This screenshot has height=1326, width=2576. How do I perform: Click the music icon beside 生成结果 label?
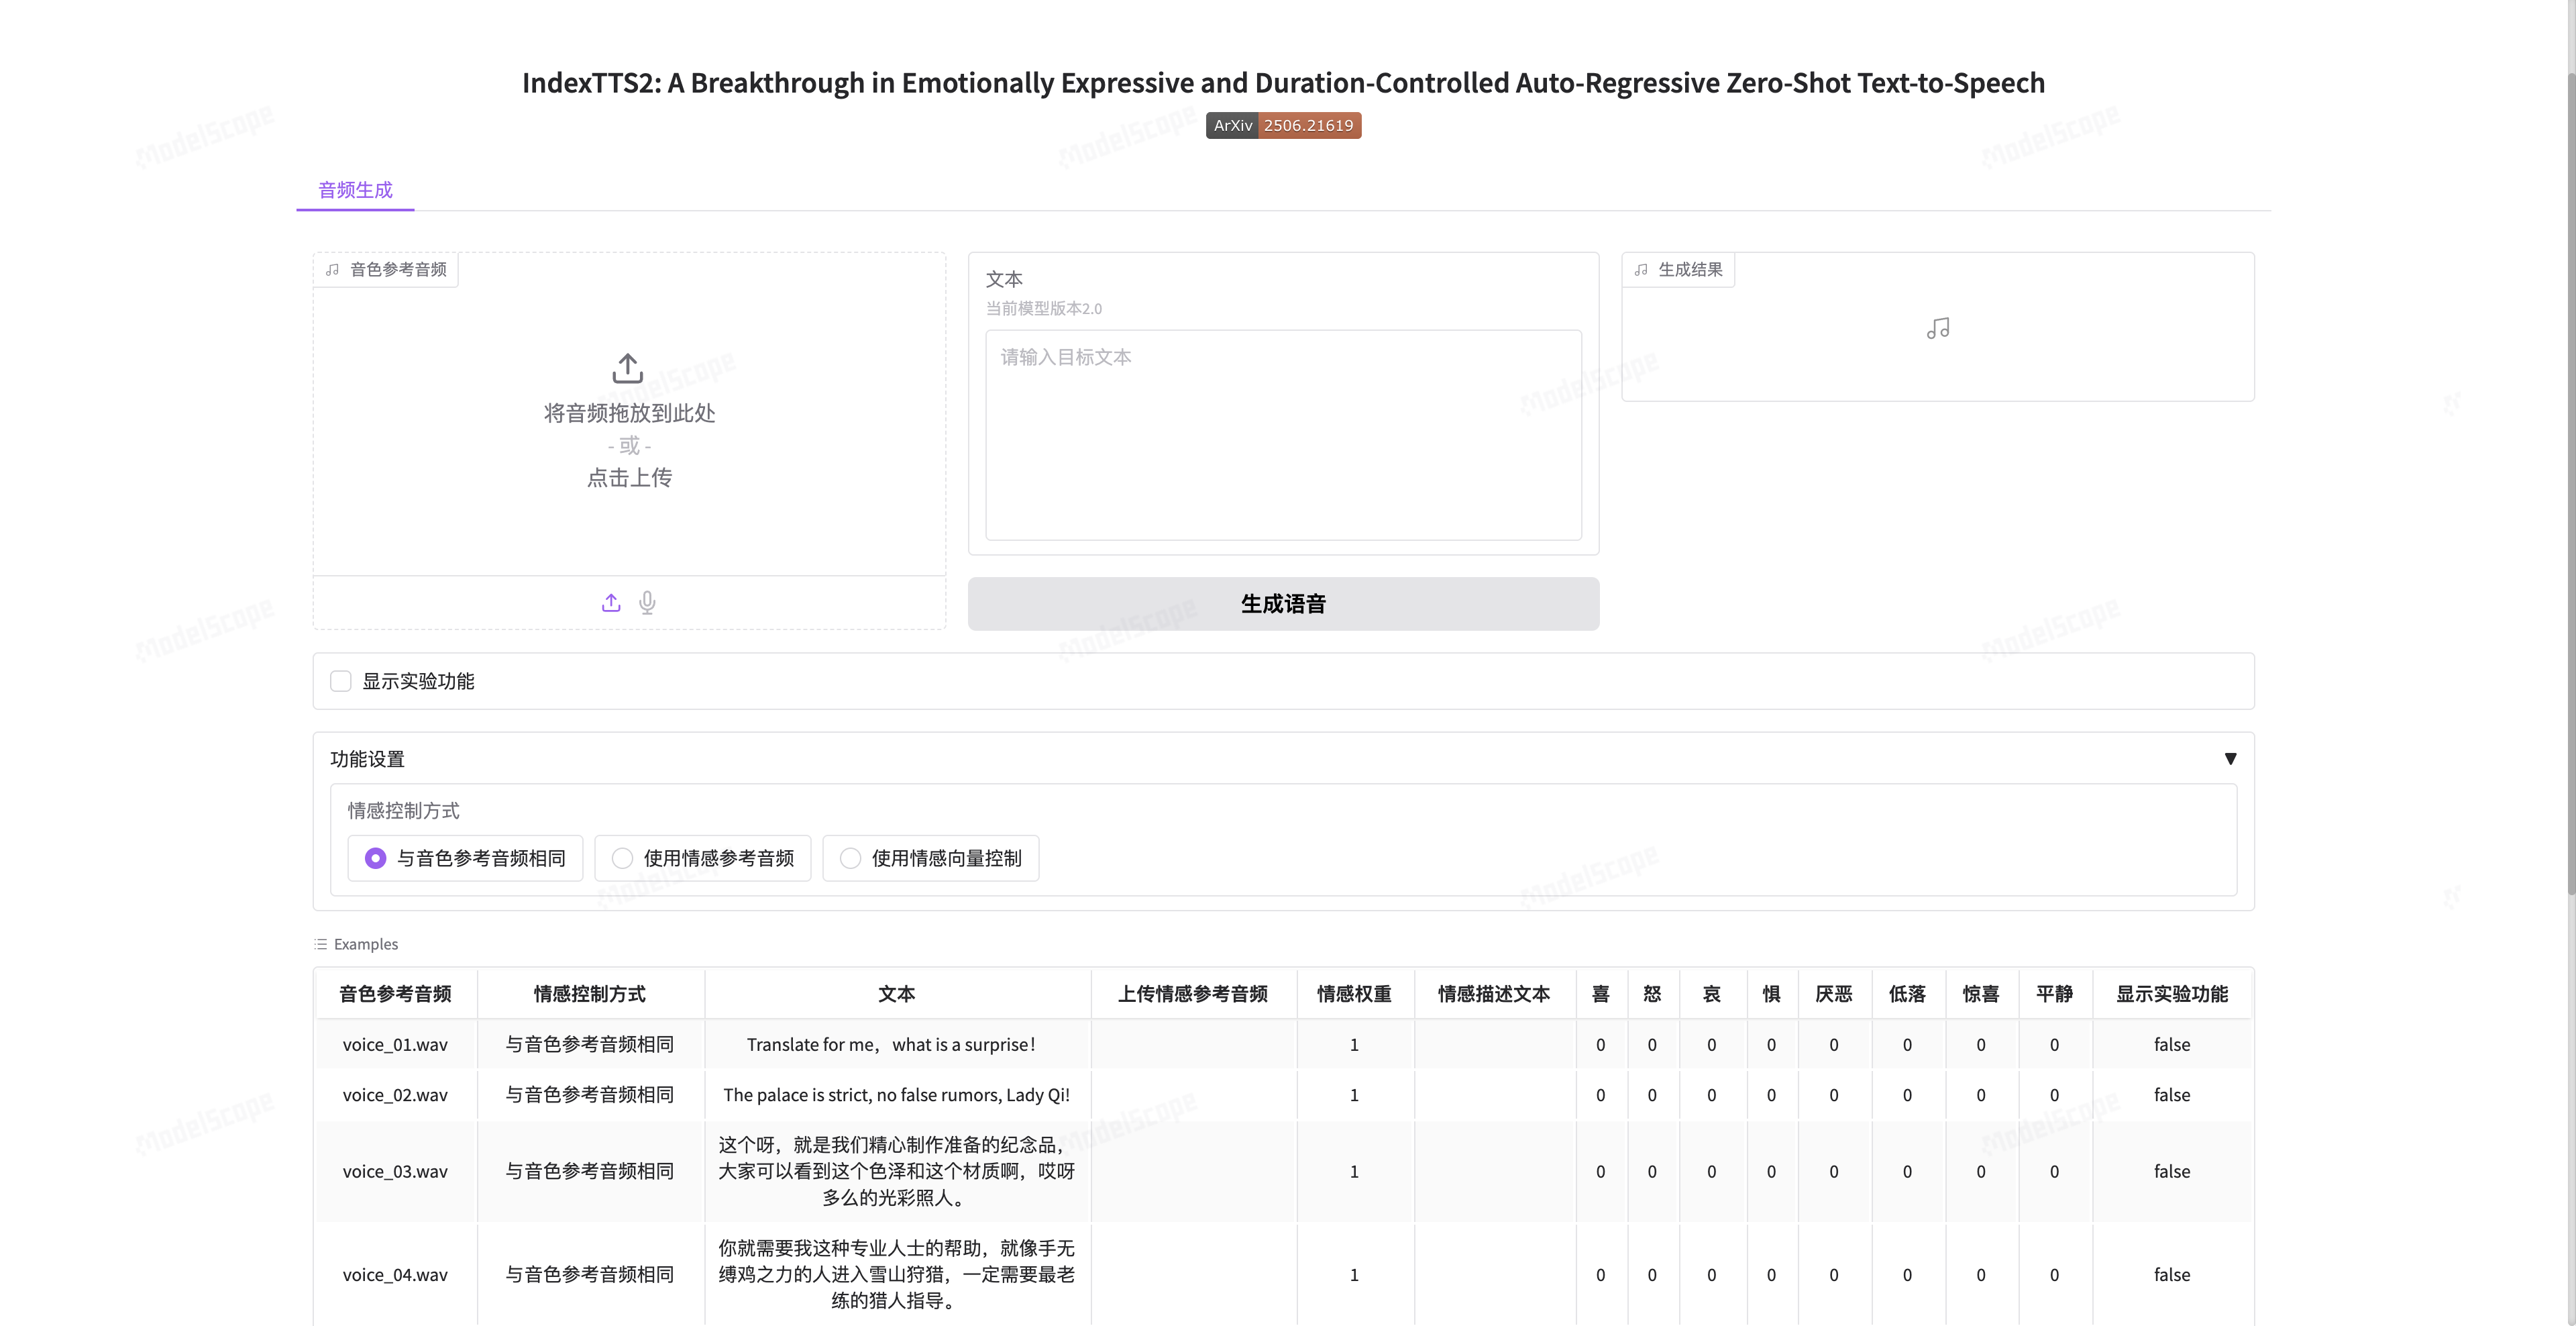(1641, 270)
